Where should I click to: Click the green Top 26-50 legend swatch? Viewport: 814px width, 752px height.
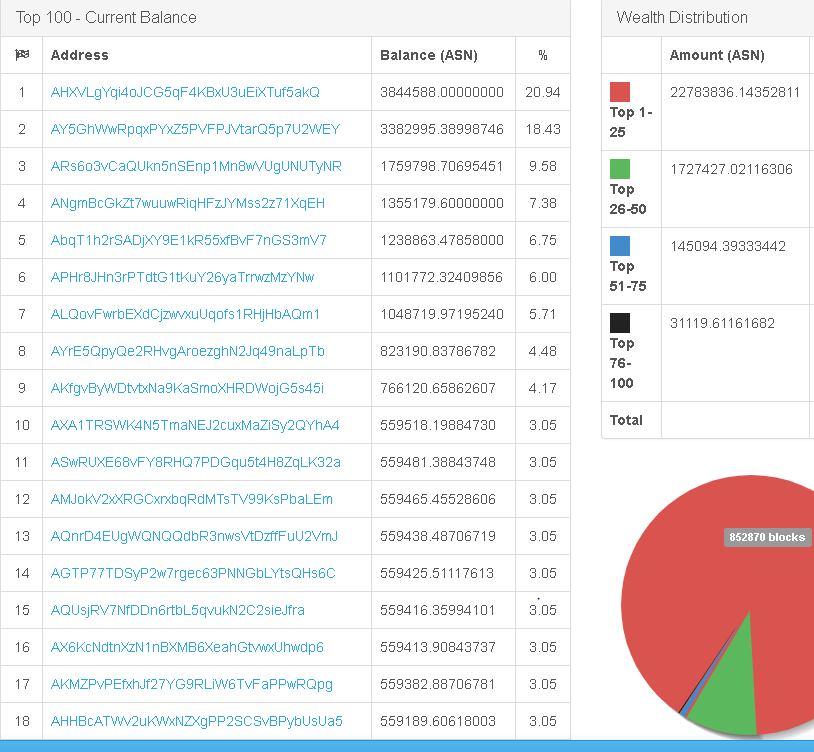pos(620,169)
